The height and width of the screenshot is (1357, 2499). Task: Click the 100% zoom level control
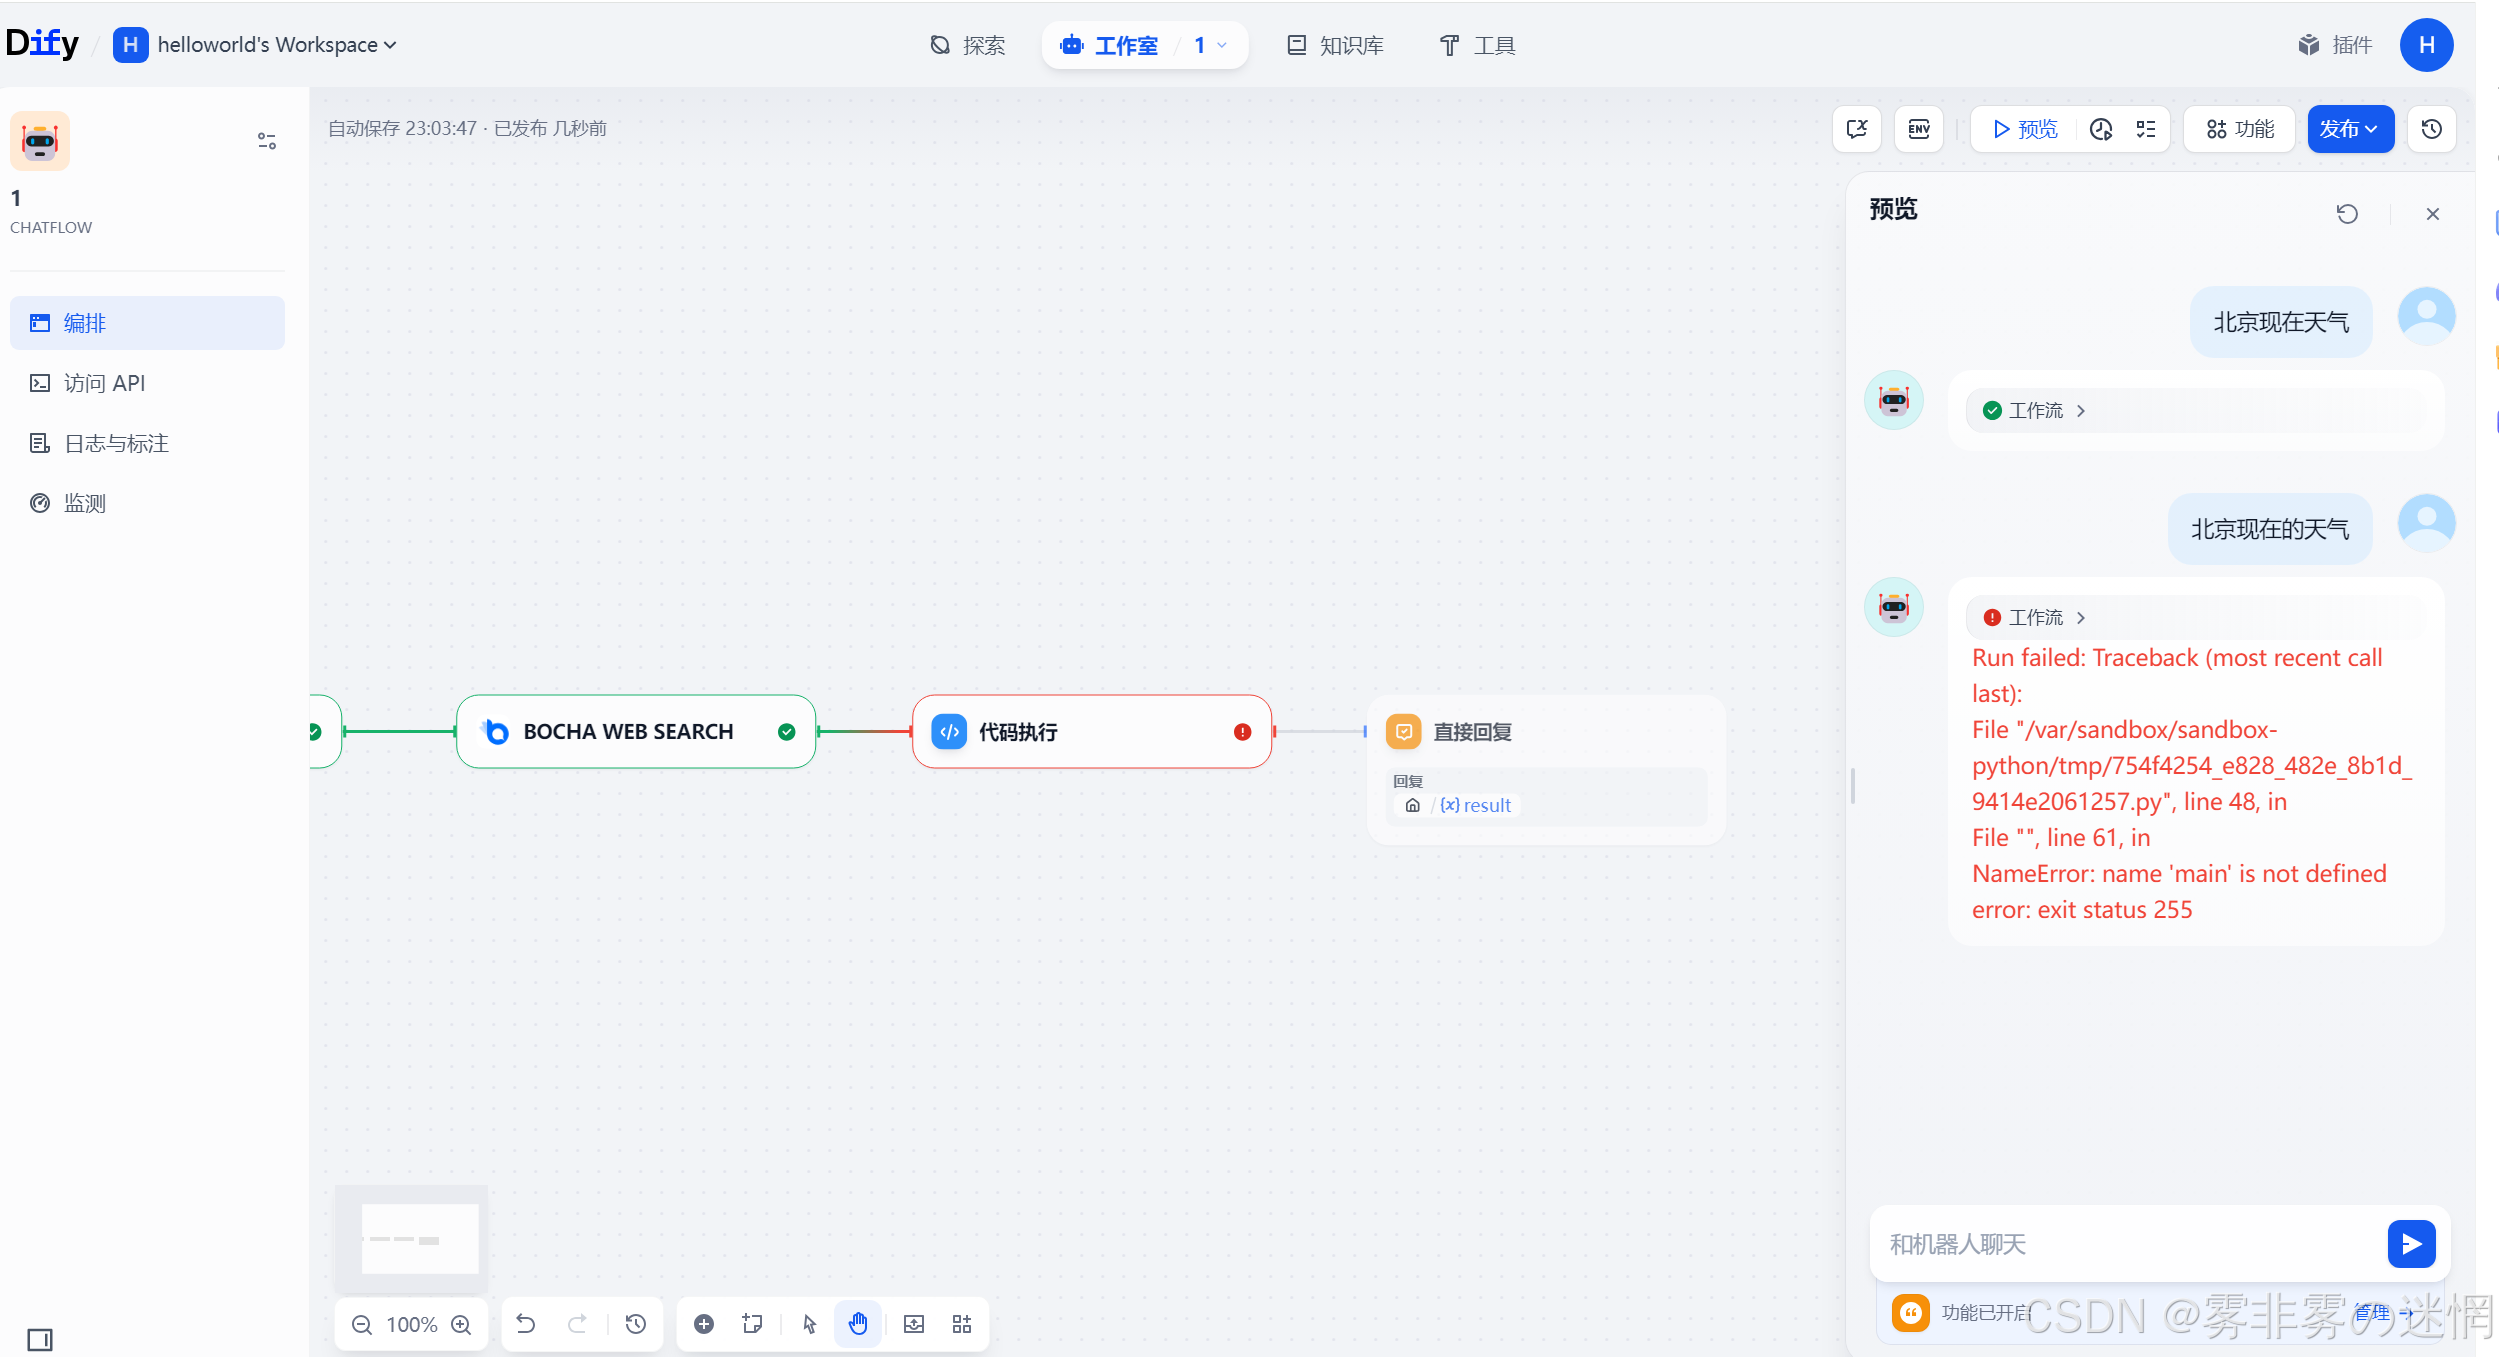(412, 1325)
